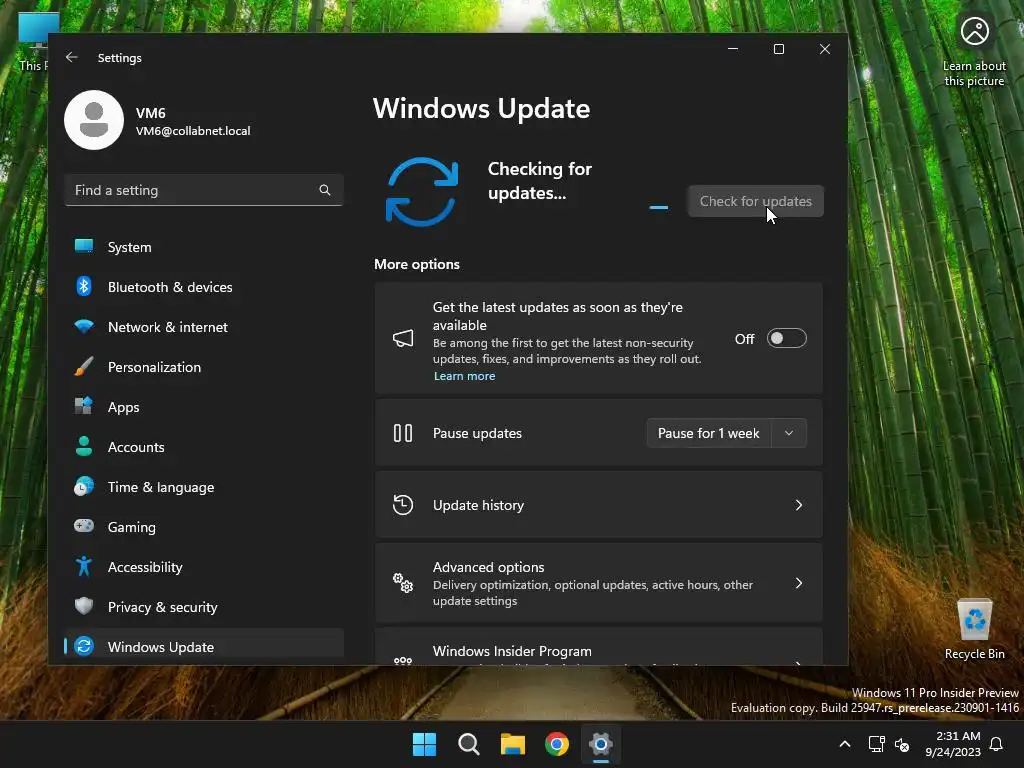The width and height of the screenshot is (1024, 768).
Task: Expand the Pause updates duration dropdown arrow
Action: click(789, 433)
